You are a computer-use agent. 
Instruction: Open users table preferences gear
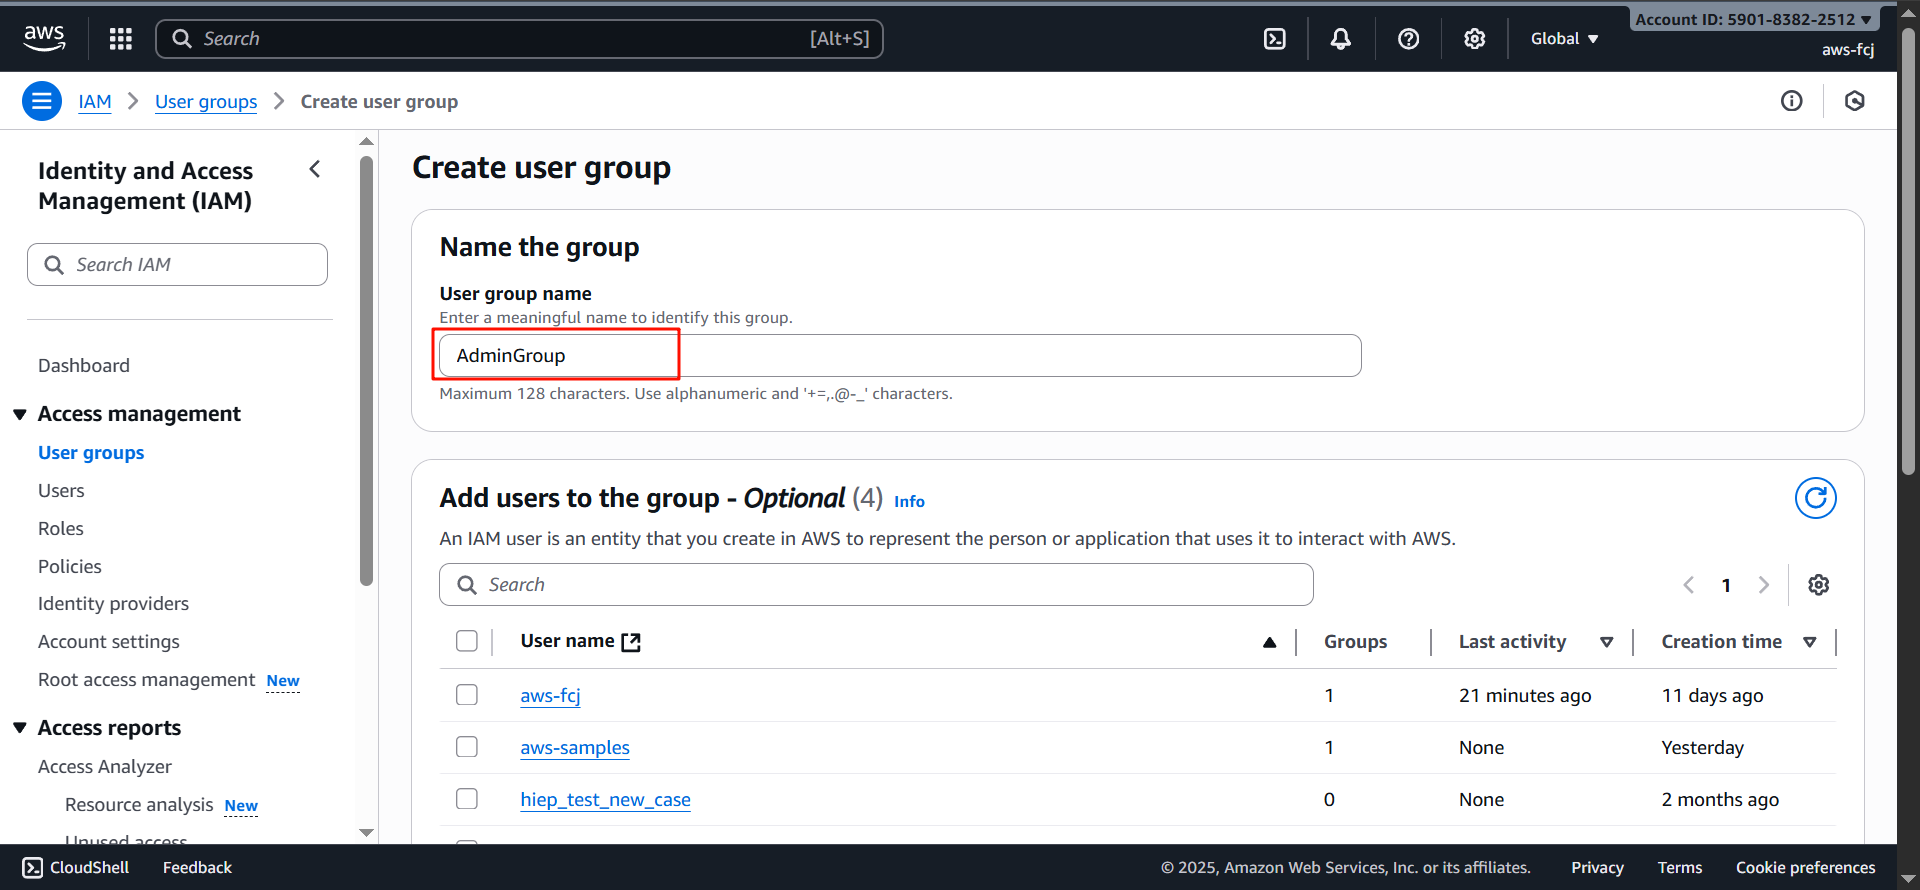1819,585
